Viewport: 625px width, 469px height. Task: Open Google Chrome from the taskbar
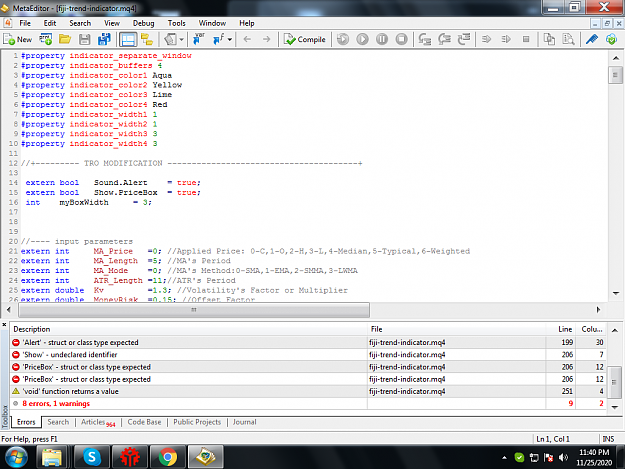pyautogui.click(x=168, y=457)
